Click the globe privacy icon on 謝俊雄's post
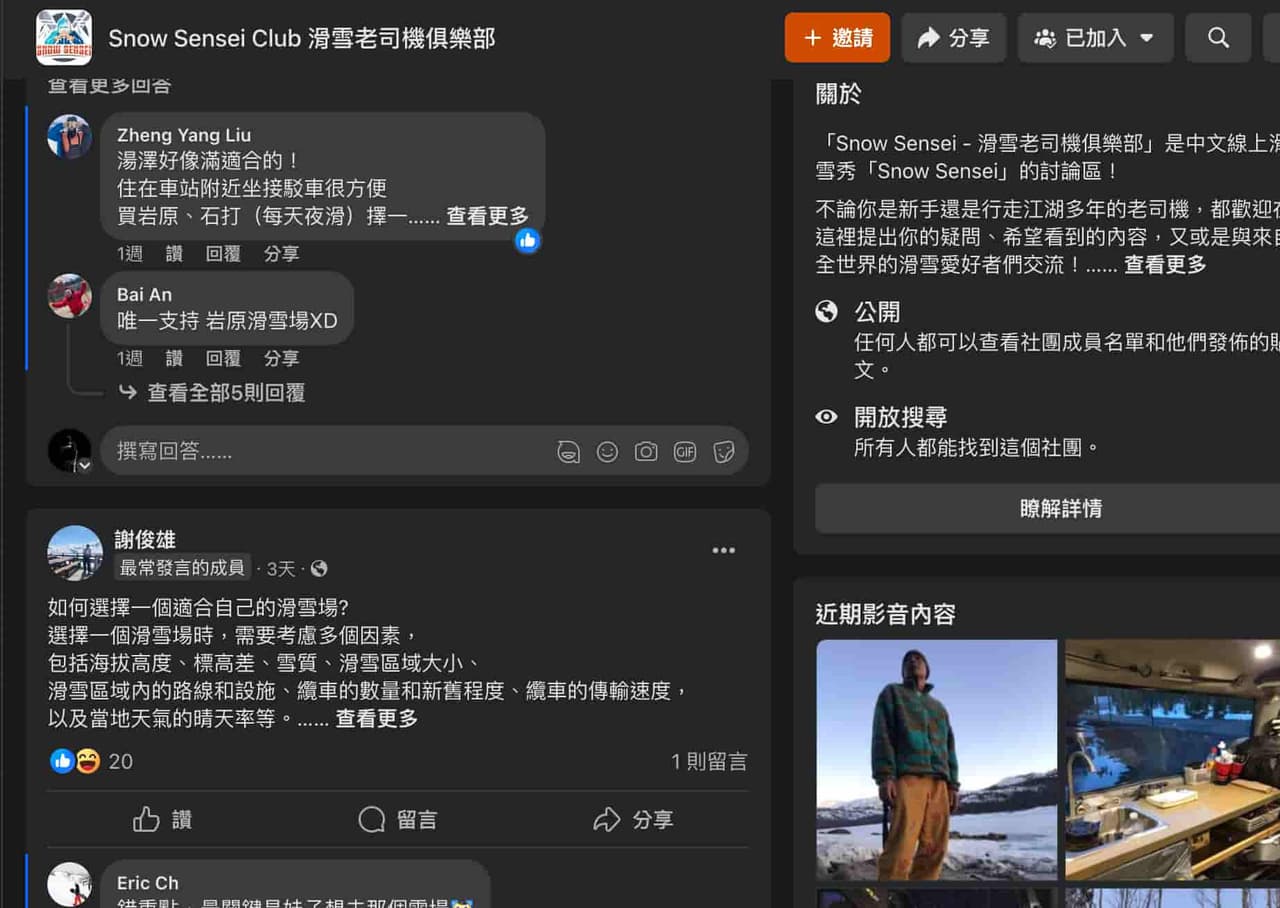The image size is (1280, 908). click(x=319, y=568)
